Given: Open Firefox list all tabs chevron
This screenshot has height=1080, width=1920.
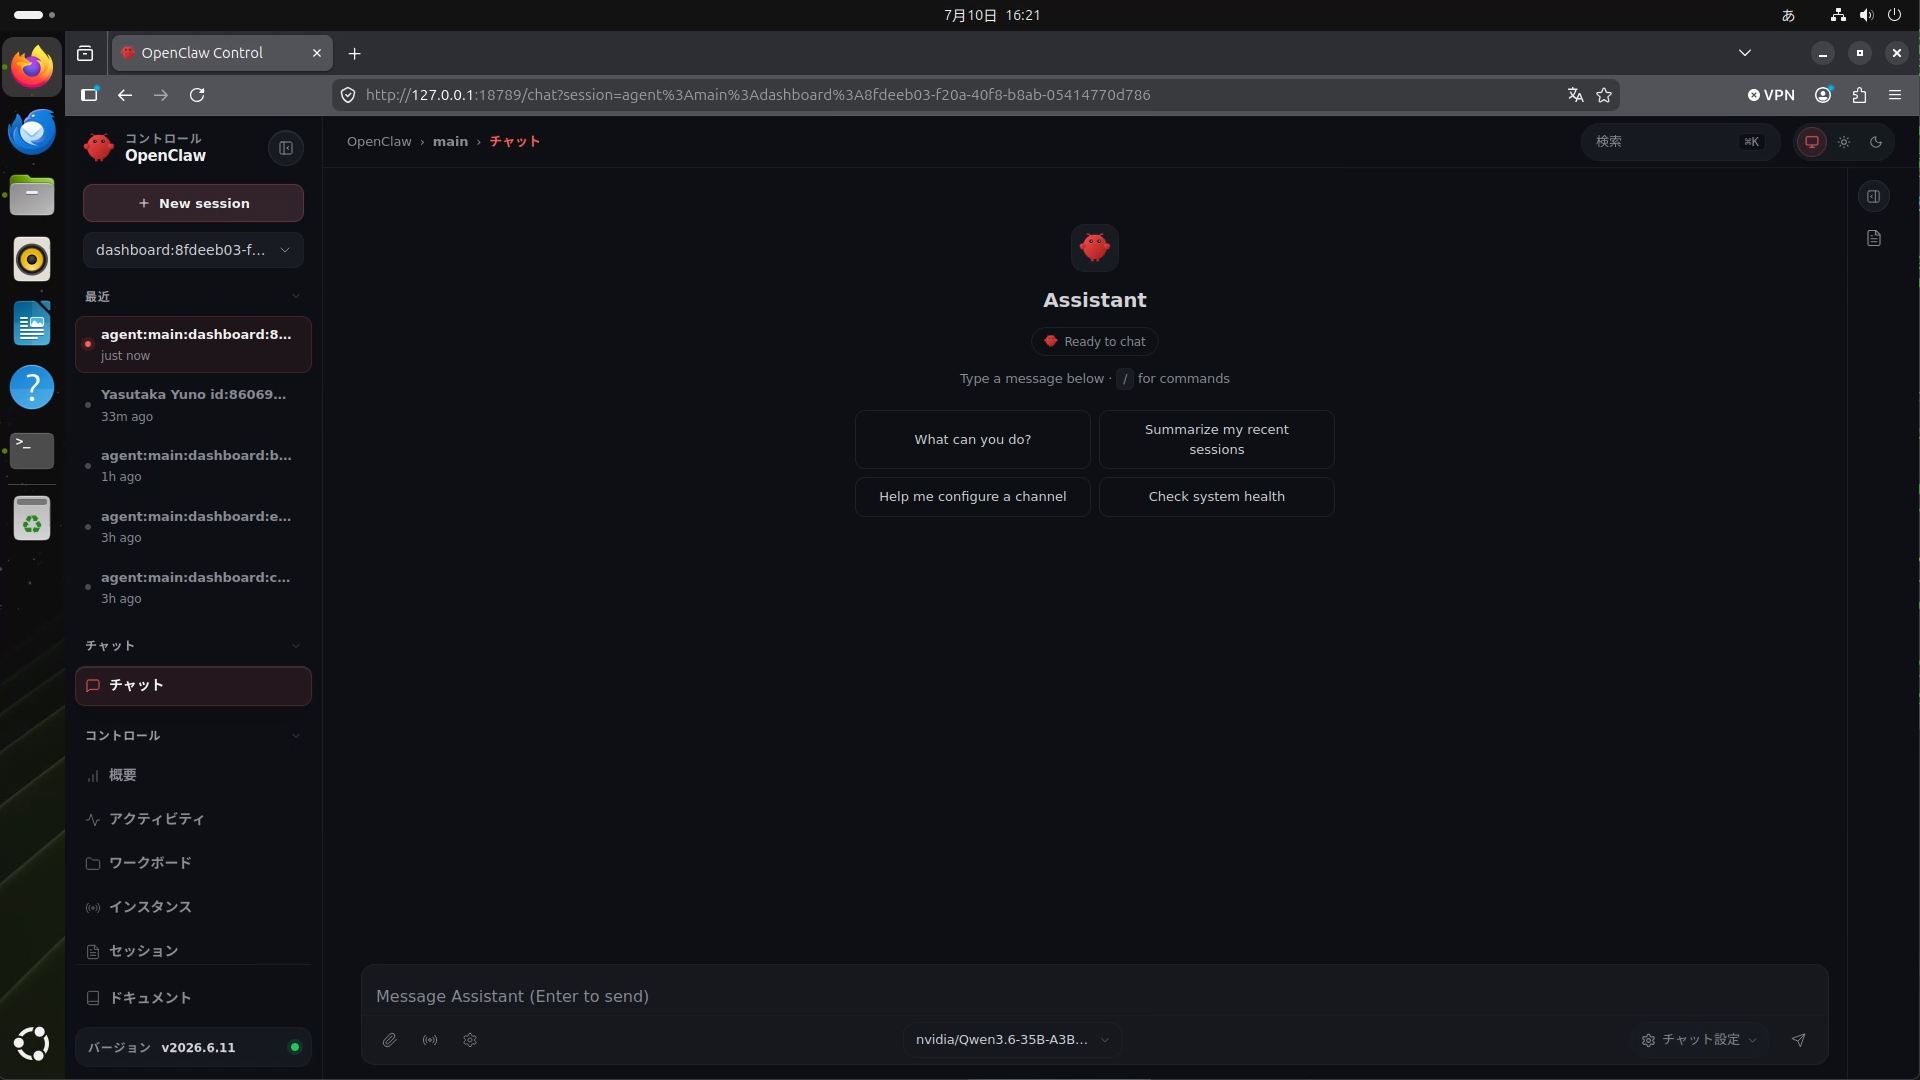Looking at the screenshot, I should pyautogui.click(x=1745, y=53).
